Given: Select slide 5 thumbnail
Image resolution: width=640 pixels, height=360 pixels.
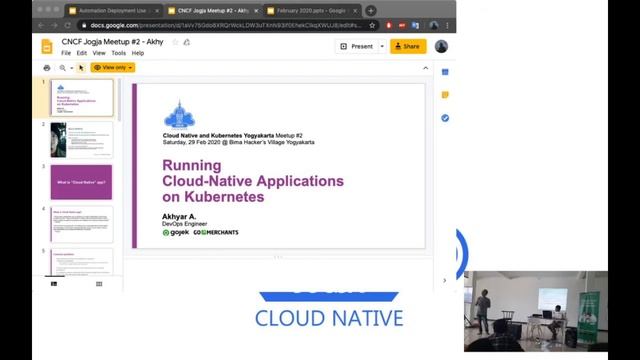Looking at the screenshot, I should point(82,262).
